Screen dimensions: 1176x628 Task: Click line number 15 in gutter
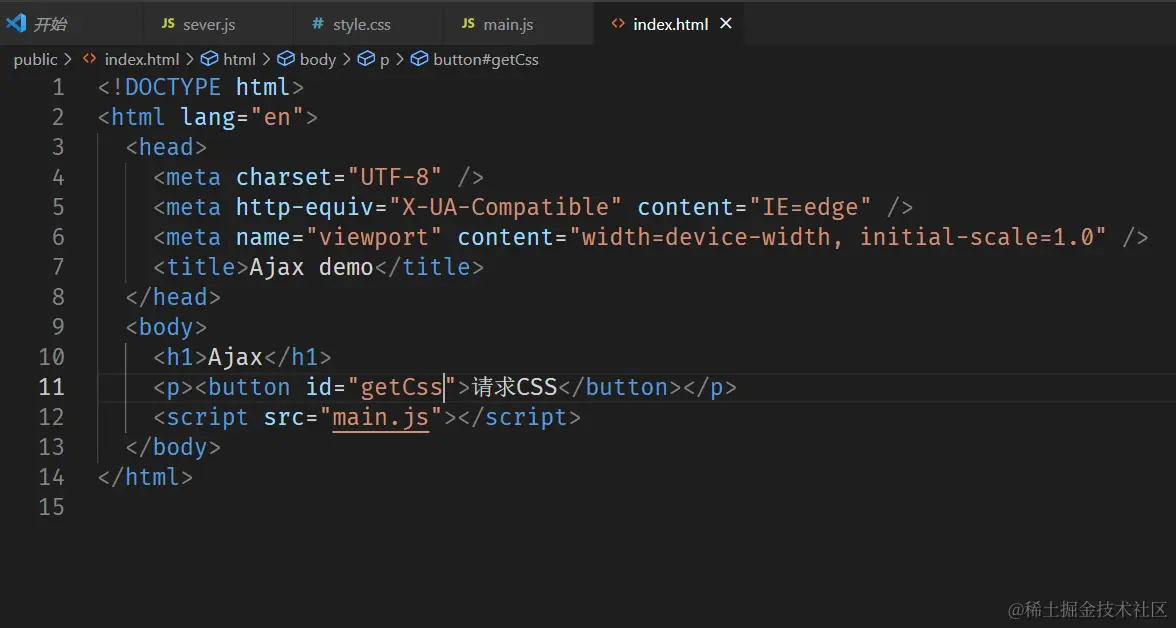pyautogui.click(x=52, y=507)
